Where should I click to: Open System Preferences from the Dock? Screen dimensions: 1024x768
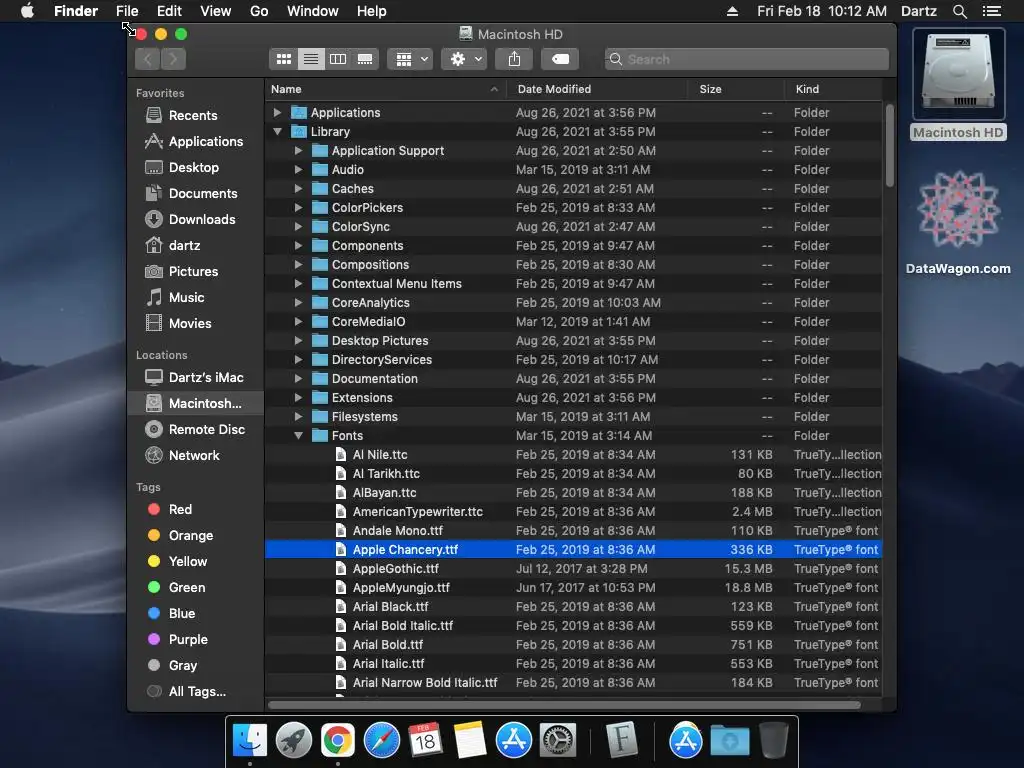pyautogui.click(x=557, y=740)
